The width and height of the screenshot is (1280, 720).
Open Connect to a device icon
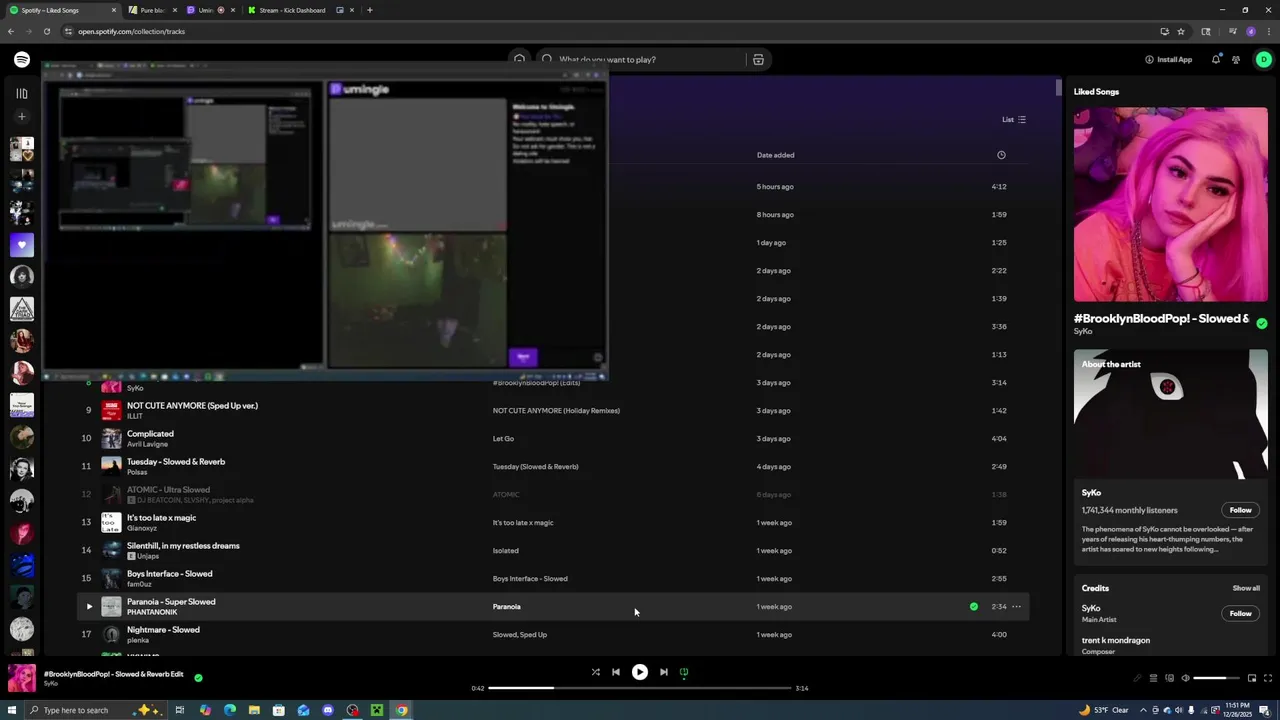click(1169, 678)
